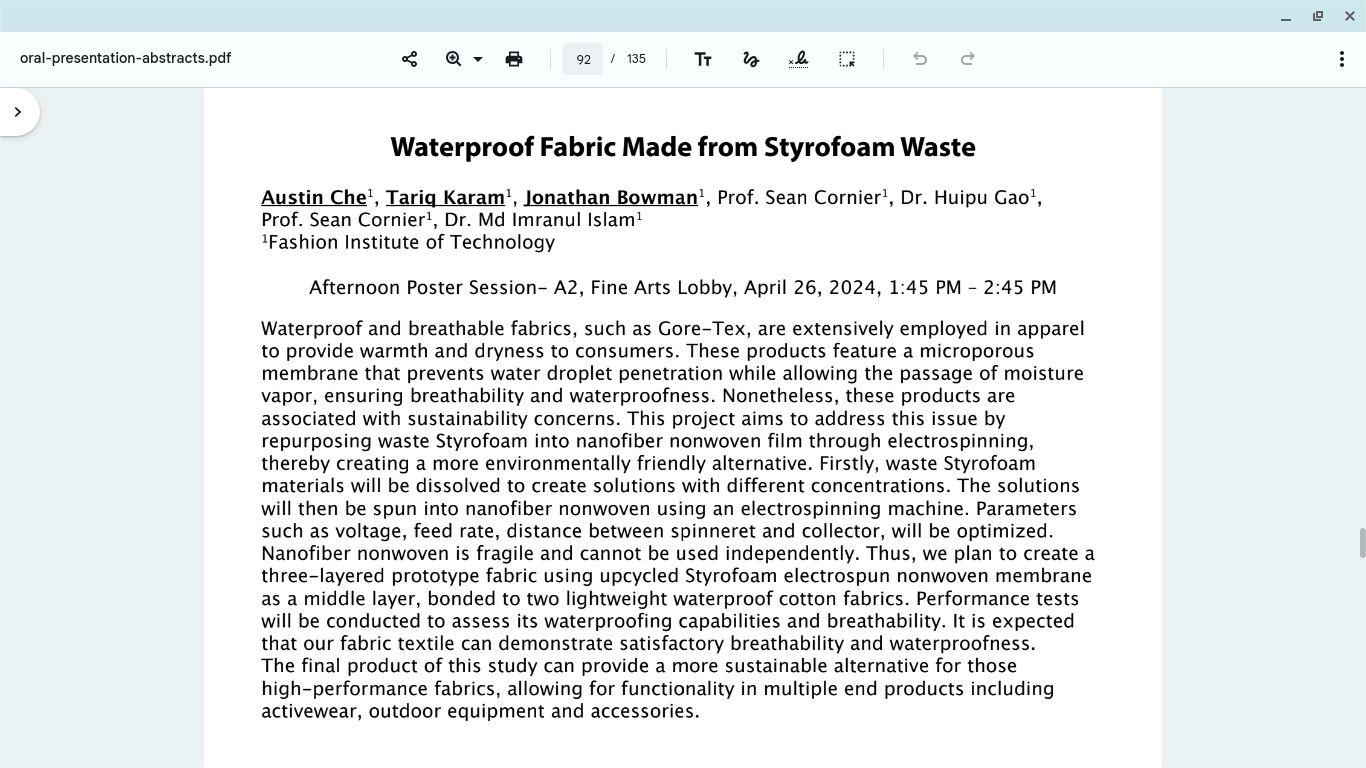This screenshot has width=1366, height=768.
Task: Click author name Austin Che
Action: tap(314, 197)
